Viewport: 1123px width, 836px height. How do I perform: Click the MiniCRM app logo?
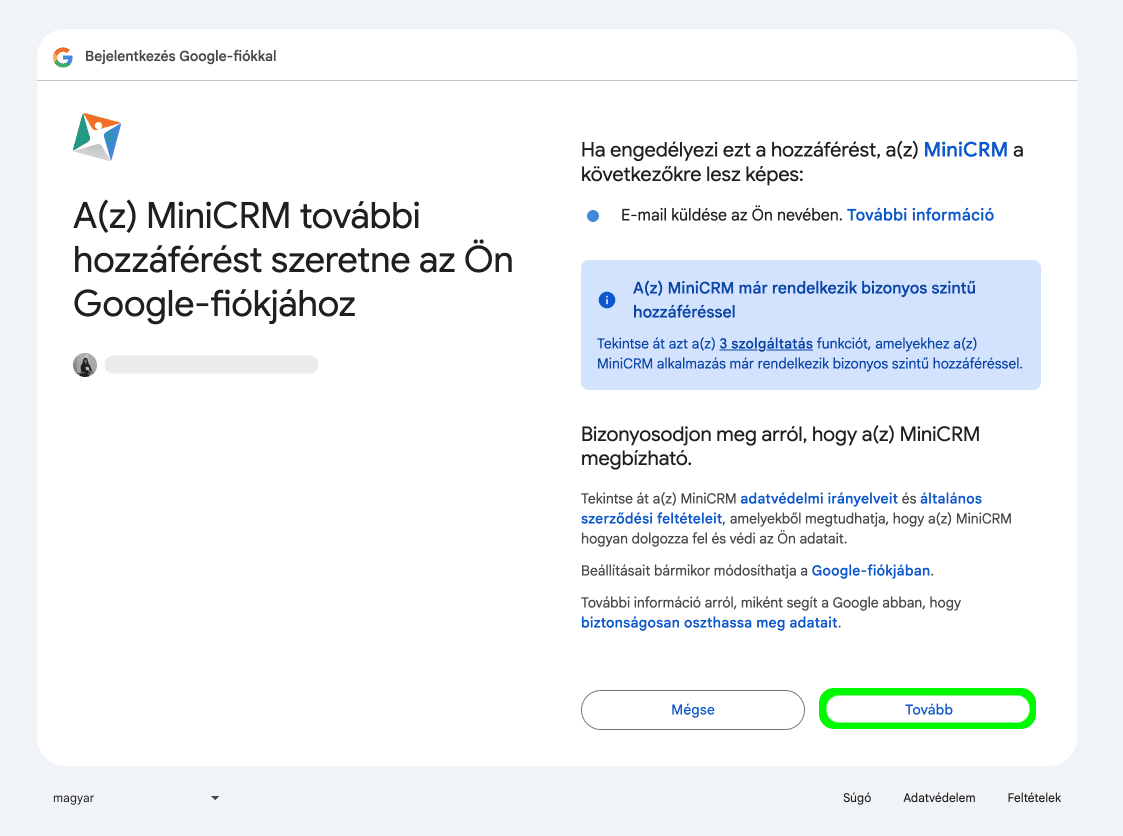click(97, 137)
